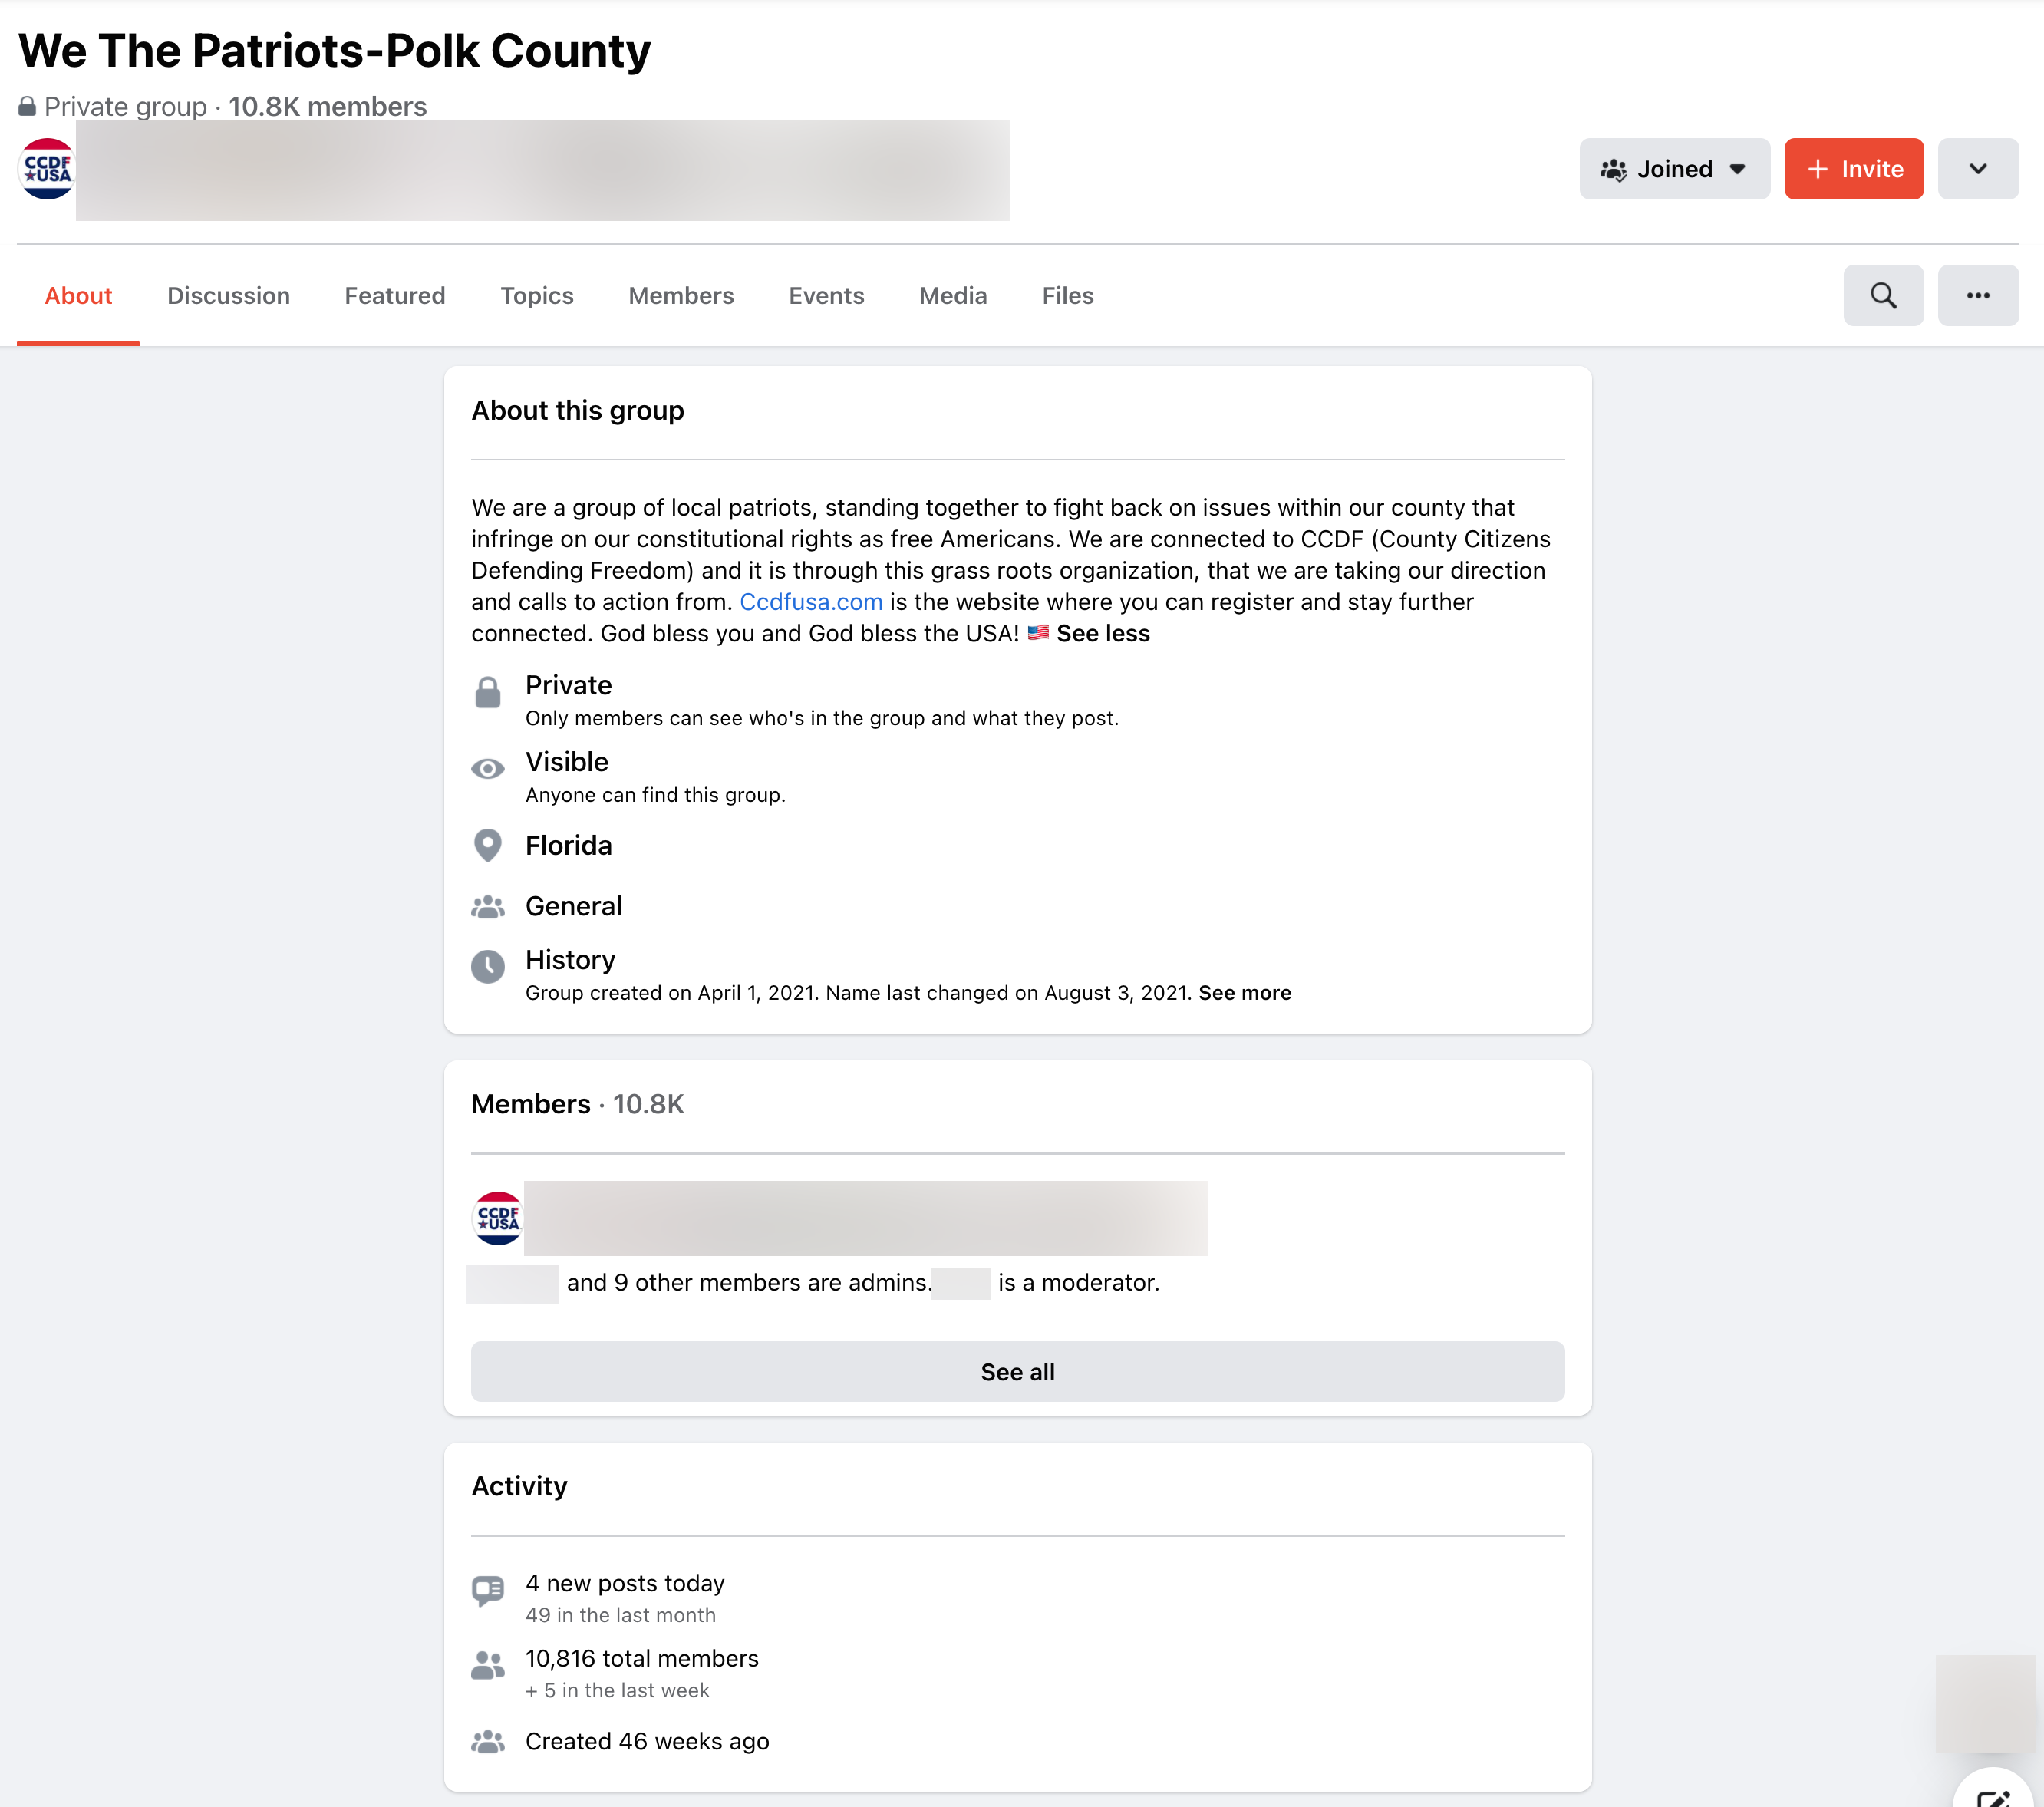
Task: Collapse the description with See less
Action: point(1102,634)
